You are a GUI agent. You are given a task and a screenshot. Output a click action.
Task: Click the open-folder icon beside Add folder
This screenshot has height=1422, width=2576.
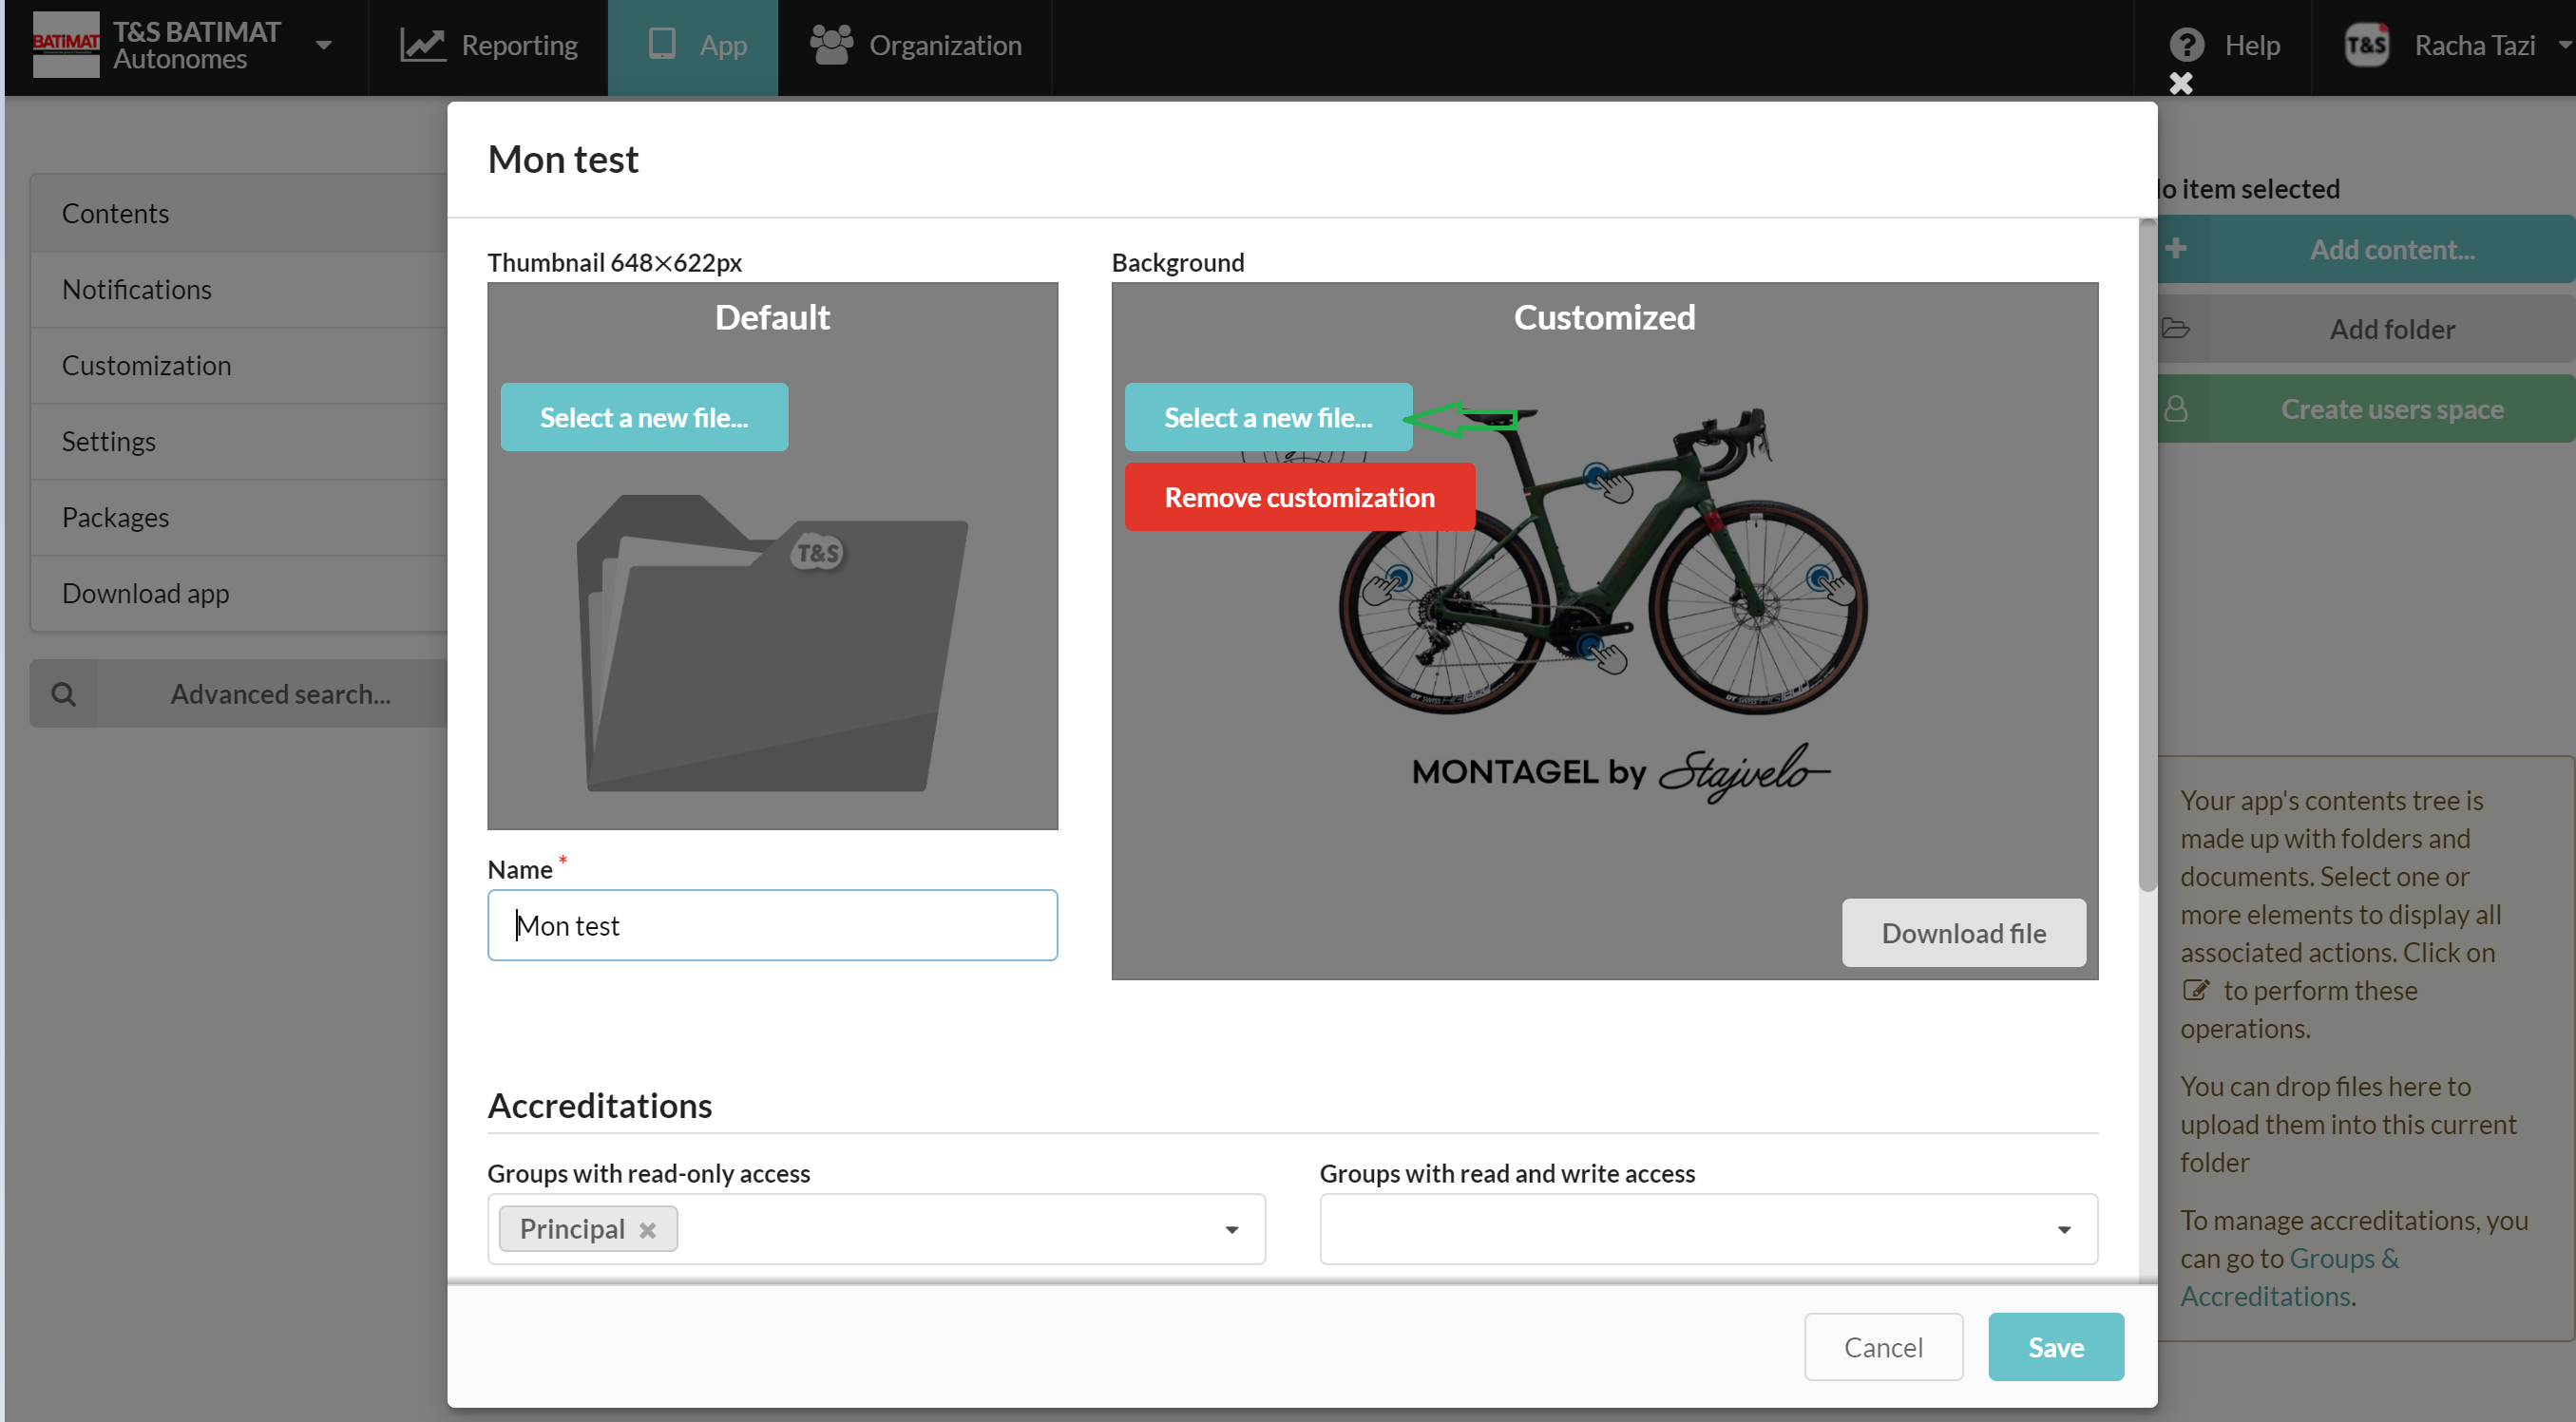2176,328
